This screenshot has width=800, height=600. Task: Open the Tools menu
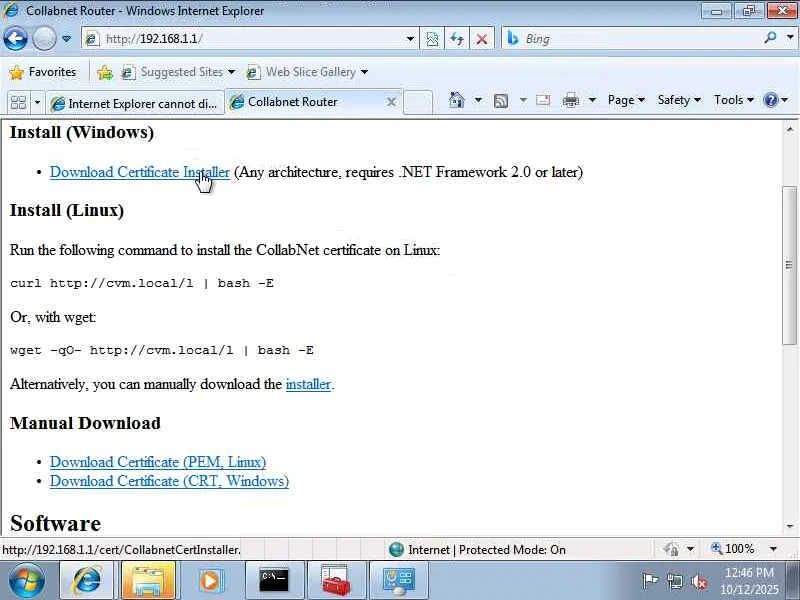(x=733, y=100)
